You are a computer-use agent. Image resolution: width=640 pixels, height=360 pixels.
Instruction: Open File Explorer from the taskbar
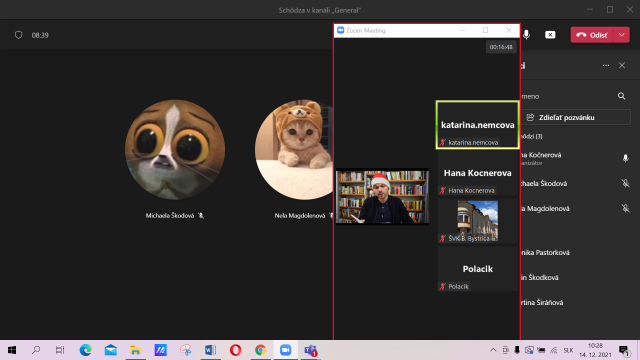pos(136,350)
